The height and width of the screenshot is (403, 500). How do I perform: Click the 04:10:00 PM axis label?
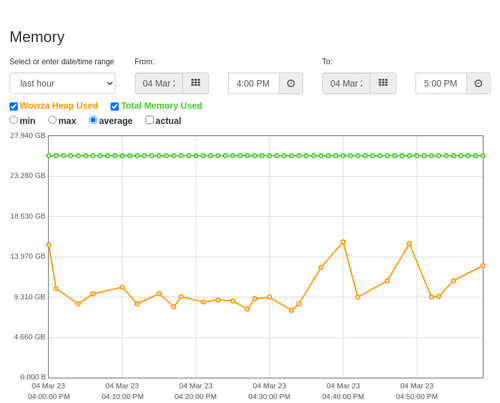tap(122, 397)
